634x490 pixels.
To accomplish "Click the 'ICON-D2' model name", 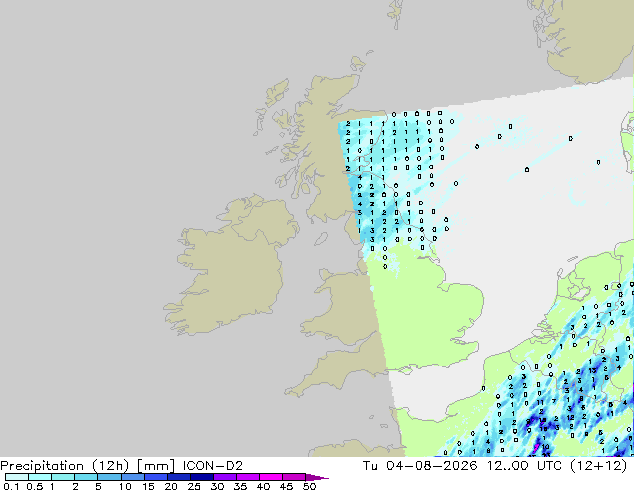I will (x=213, y=466).
